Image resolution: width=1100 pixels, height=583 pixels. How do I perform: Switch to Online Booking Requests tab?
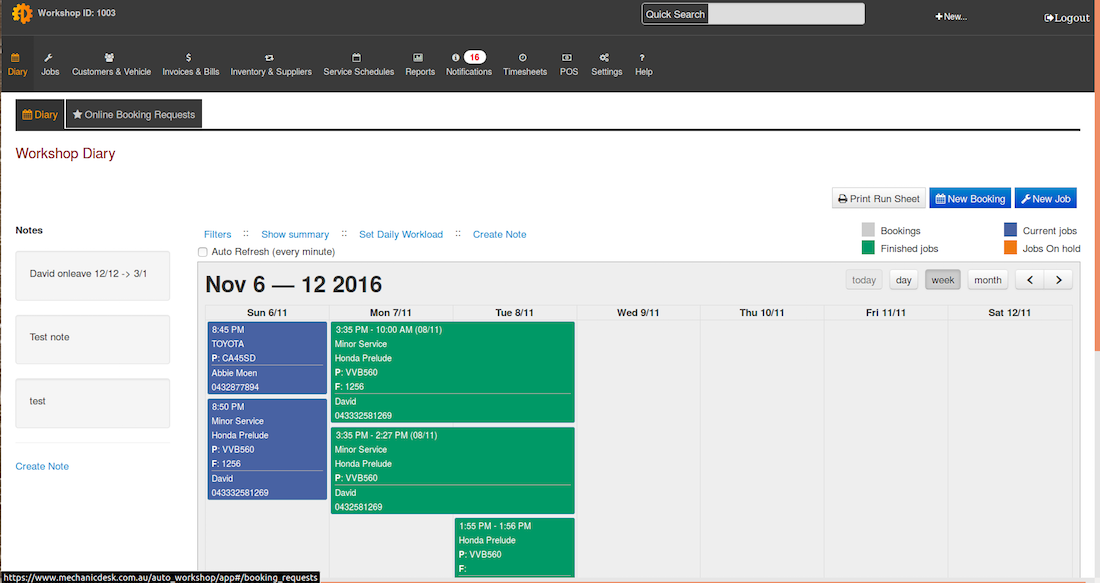(133, 114)
